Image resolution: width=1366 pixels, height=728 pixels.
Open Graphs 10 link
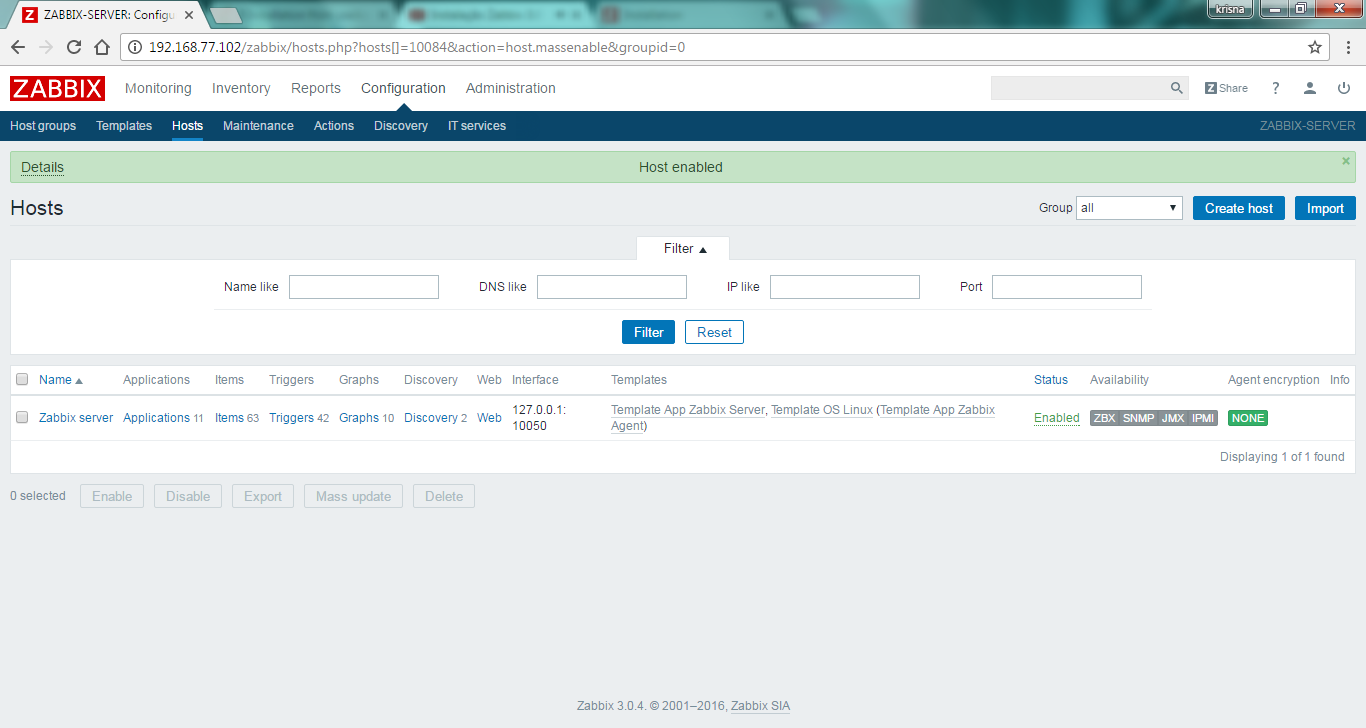click(359, 418)
